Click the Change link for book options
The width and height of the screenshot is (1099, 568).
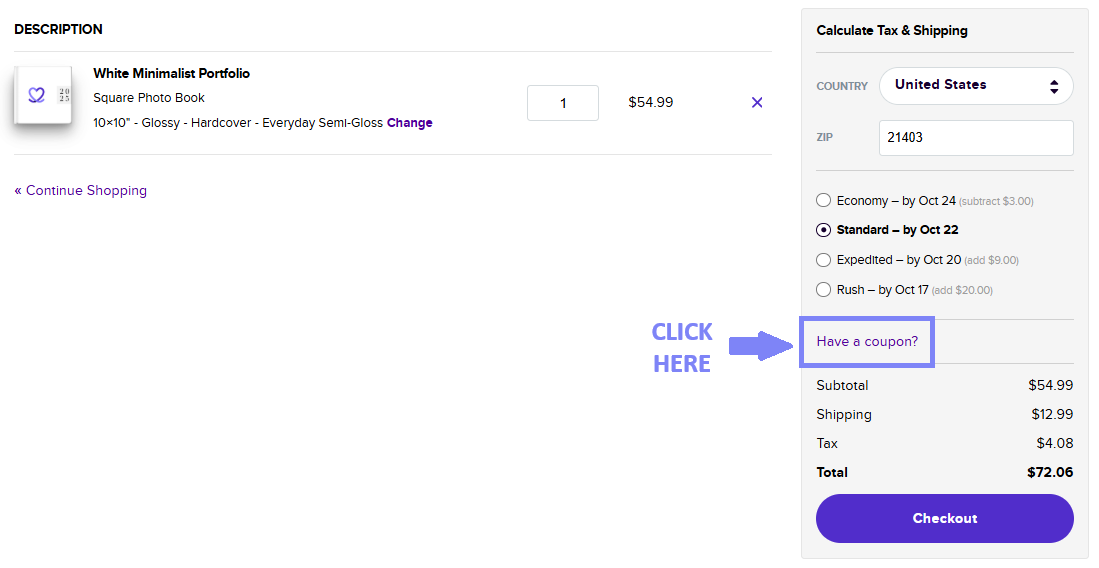click(x=410, y=123)
